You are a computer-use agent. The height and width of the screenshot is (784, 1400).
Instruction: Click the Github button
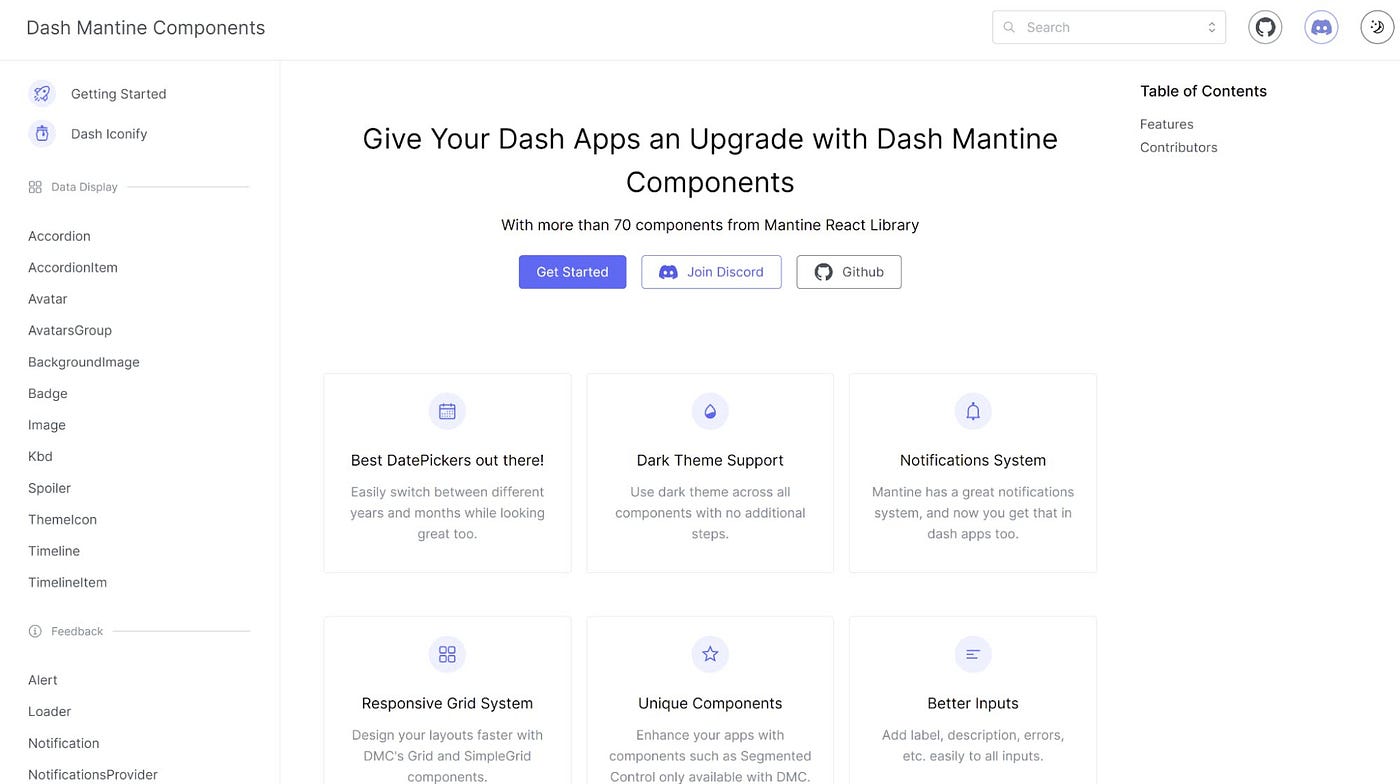849,272
